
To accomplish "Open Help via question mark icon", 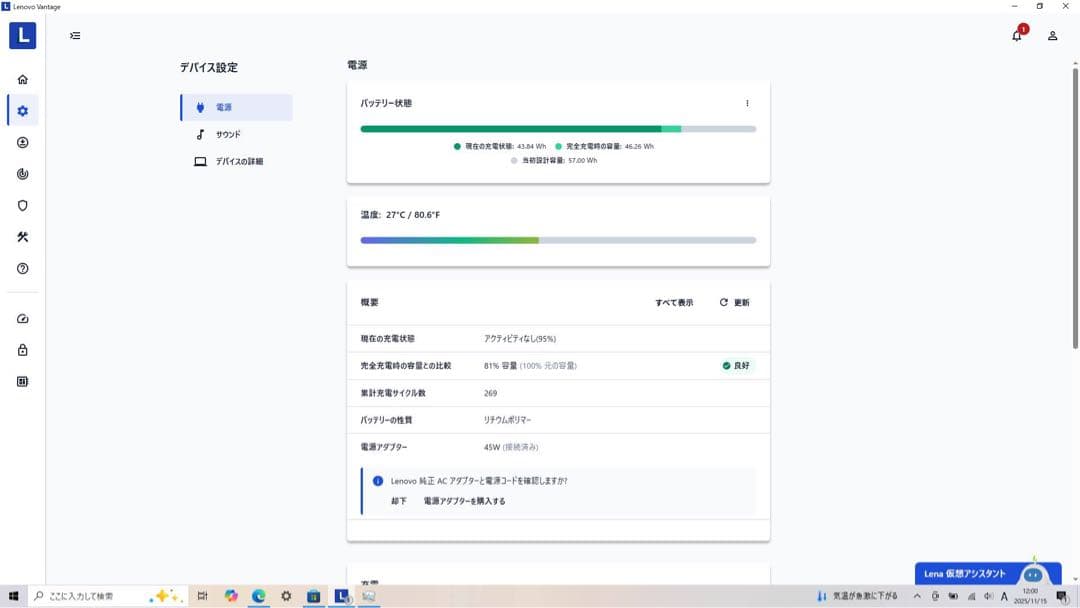I will coord(22,269).
